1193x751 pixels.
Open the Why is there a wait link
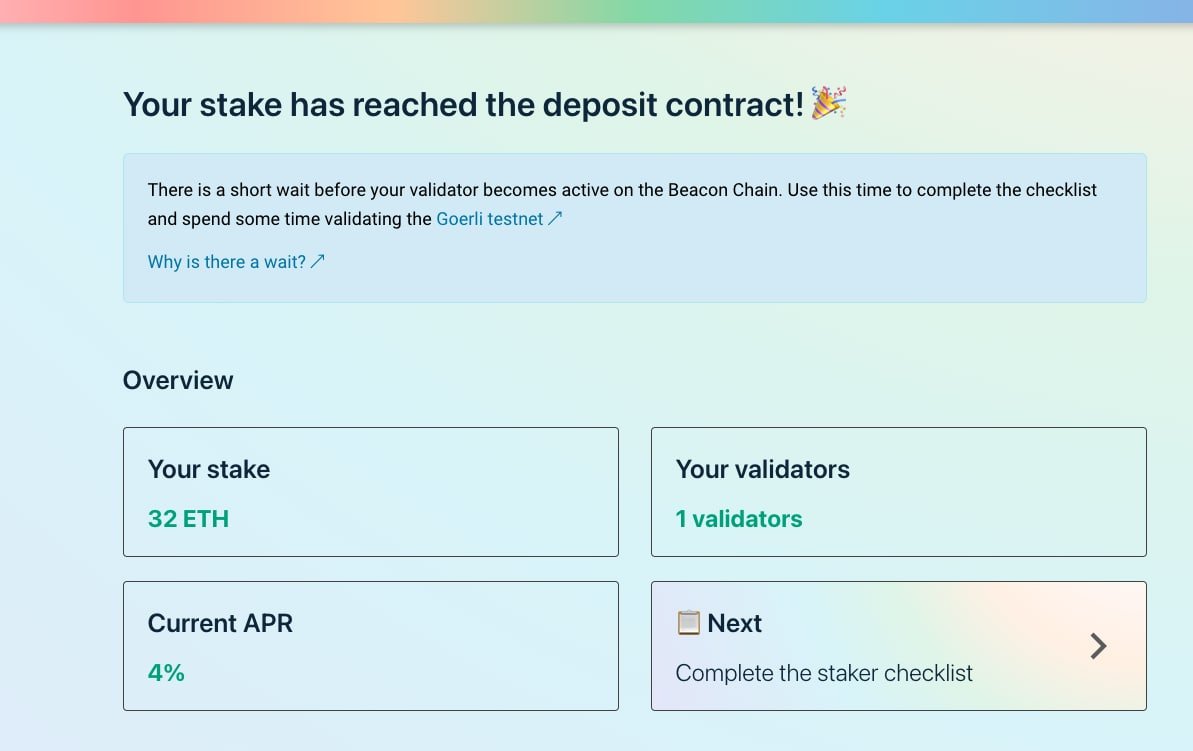coord(228,261)
